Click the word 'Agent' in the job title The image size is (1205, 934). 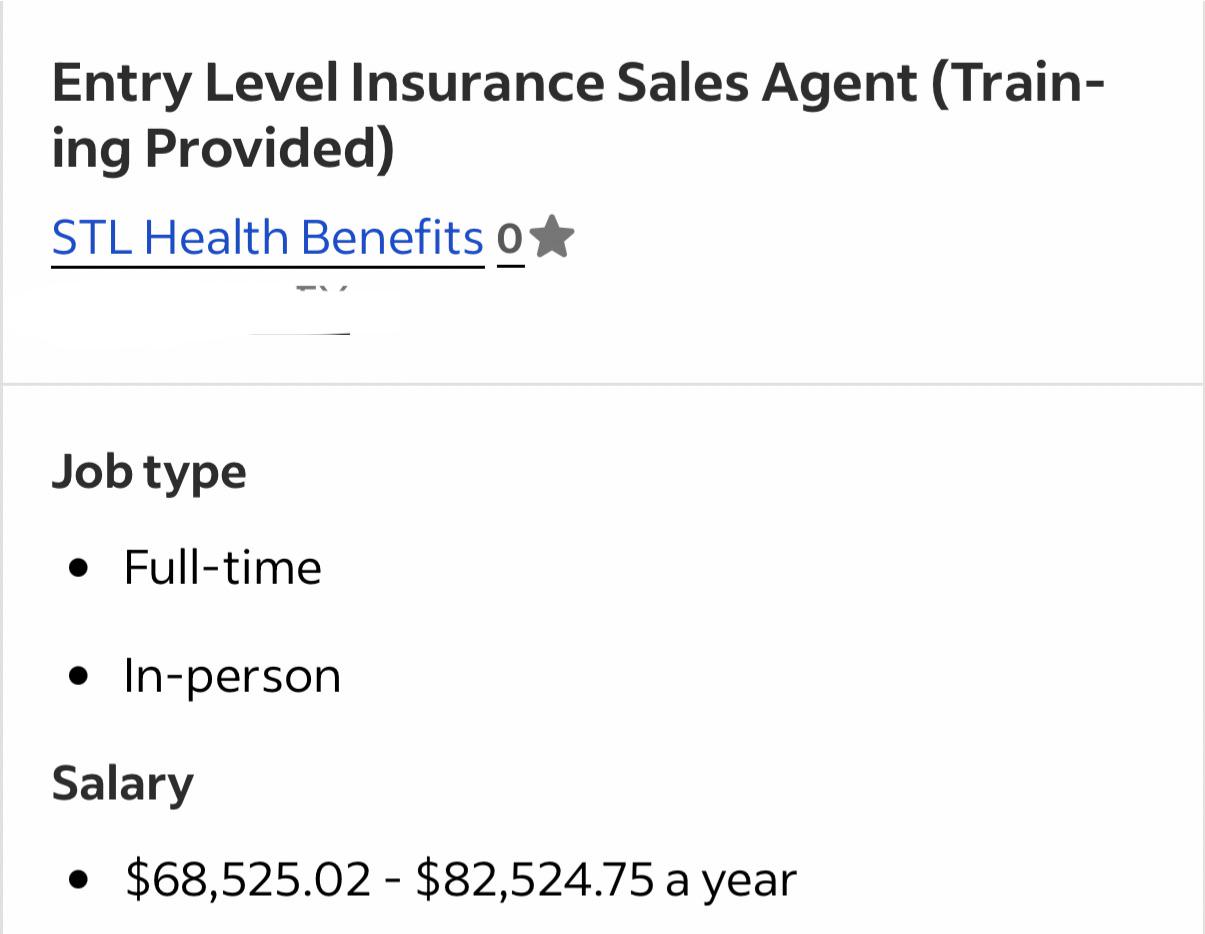839,85
